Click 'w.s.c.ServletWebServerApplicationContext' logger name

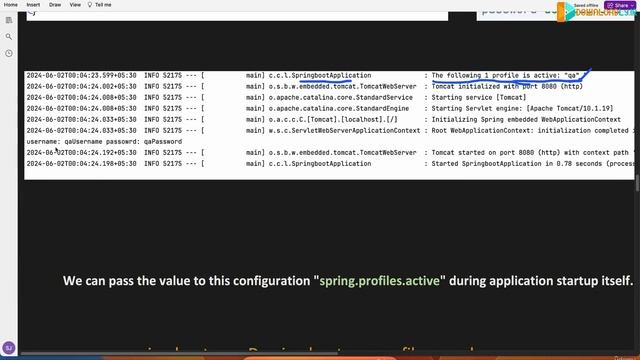tap(344, 131)
